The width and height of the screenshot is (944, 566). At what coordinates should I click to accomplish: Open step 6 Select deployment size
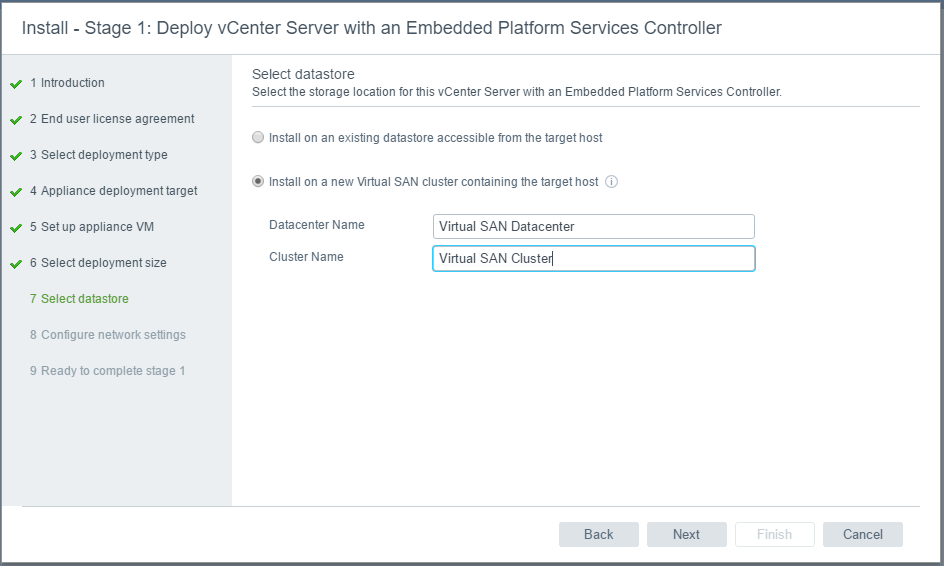tap(98, 263)
